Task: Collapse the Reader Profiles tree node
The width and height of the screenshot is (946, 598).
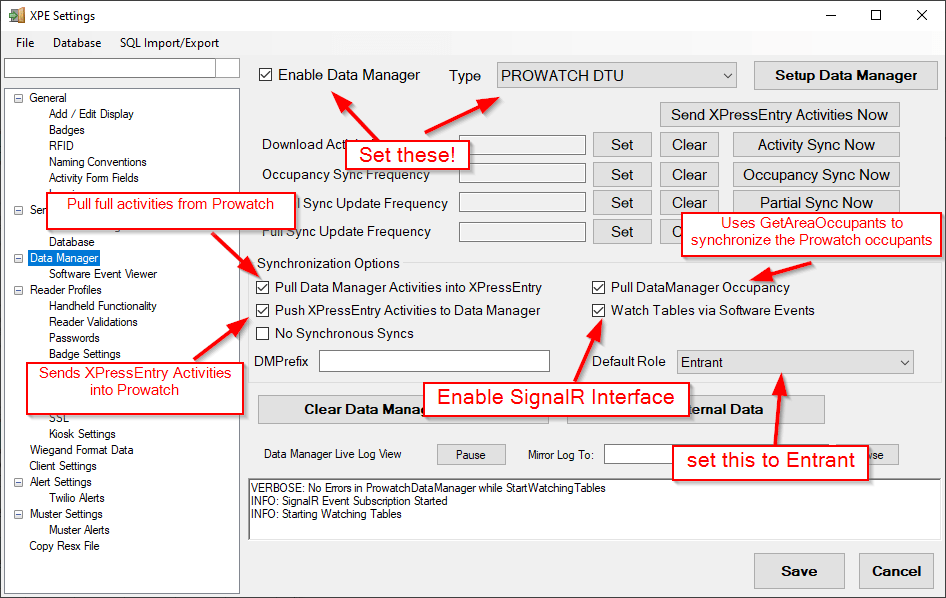Action: pyautogui.click(x=18, y=290)
